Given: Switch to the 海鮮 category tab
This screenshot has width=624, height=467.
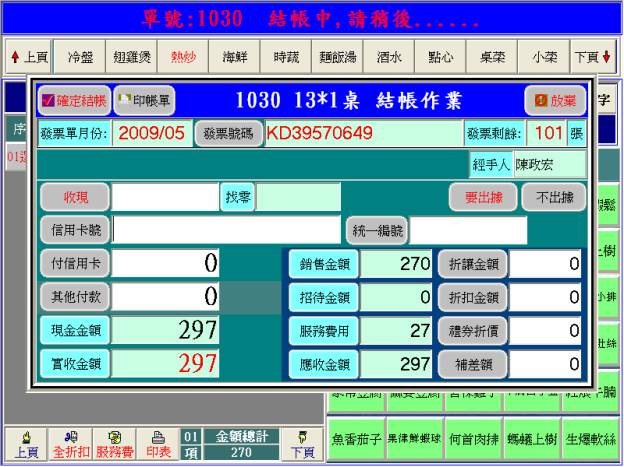Looking at the screenshot, I should 236,57.
